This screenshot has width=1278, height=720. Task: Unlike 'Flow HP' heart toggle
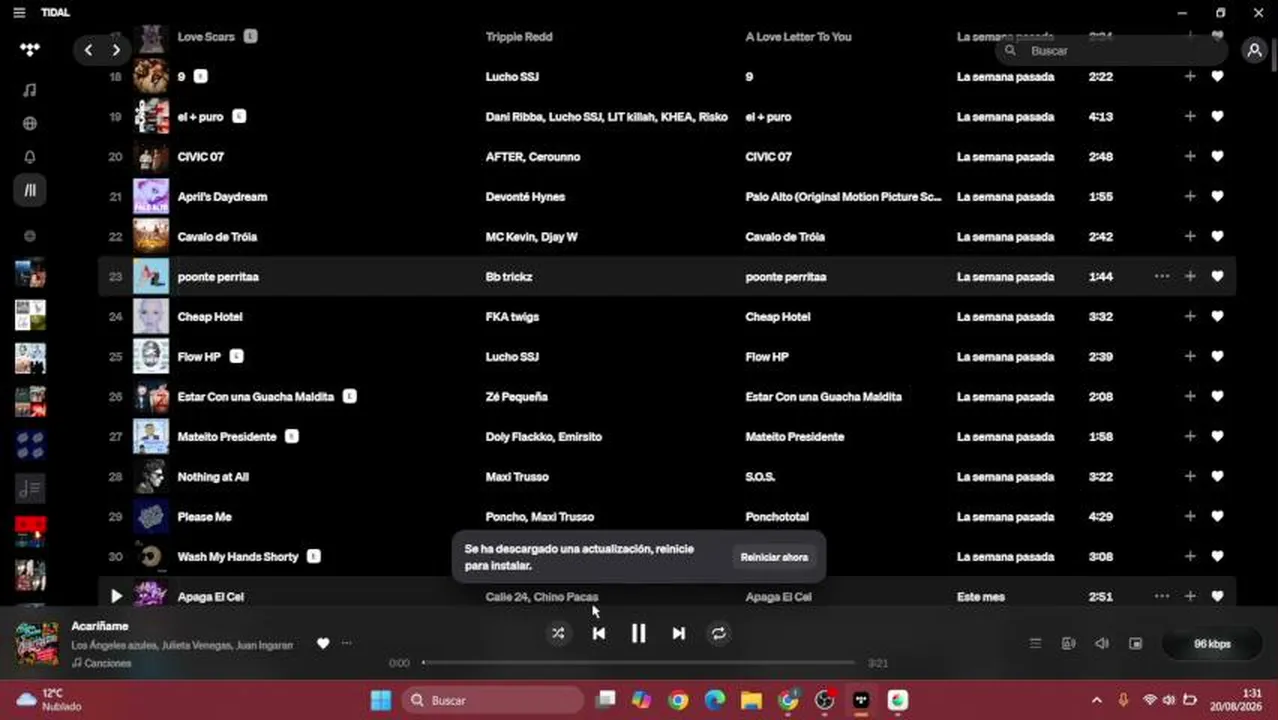click(1217, 356)
